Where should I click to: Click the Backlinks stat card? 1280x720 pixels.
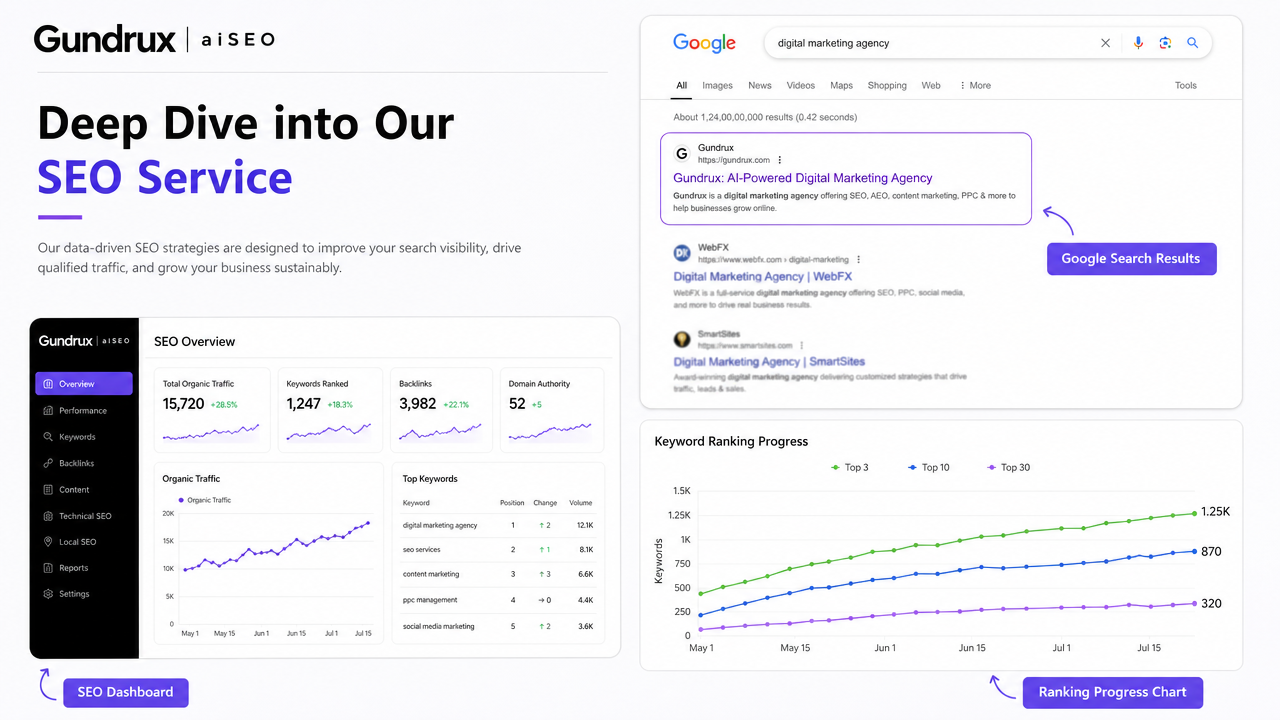pos(441,409)
